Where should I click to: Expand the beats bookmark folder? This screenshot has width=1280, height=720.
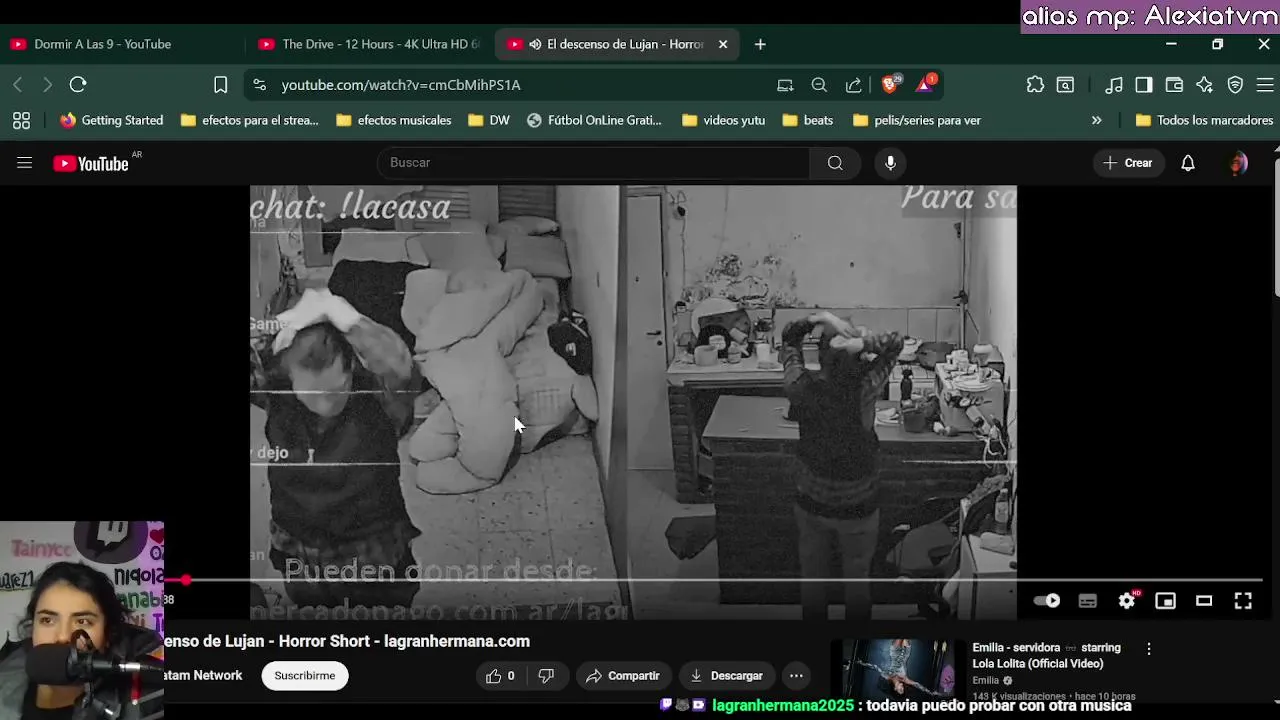808,120
